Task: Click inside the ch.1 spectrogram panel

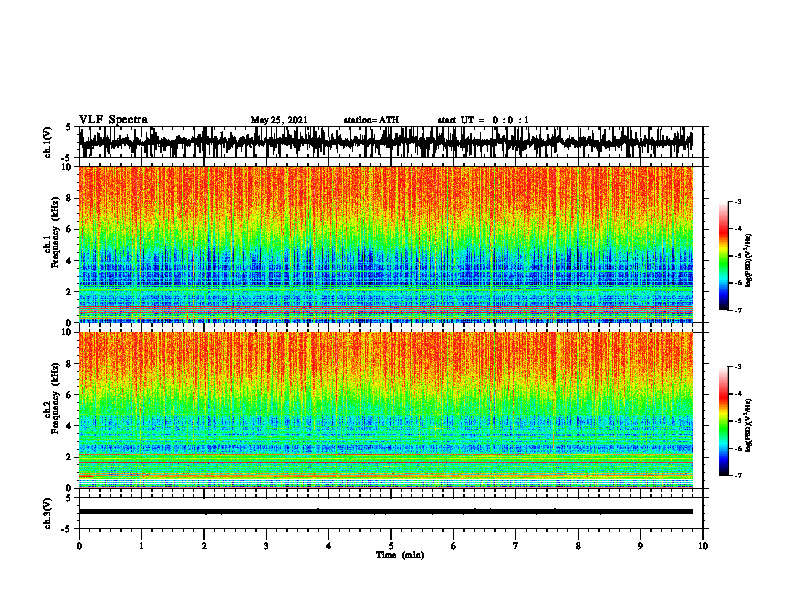Action: 386,244
